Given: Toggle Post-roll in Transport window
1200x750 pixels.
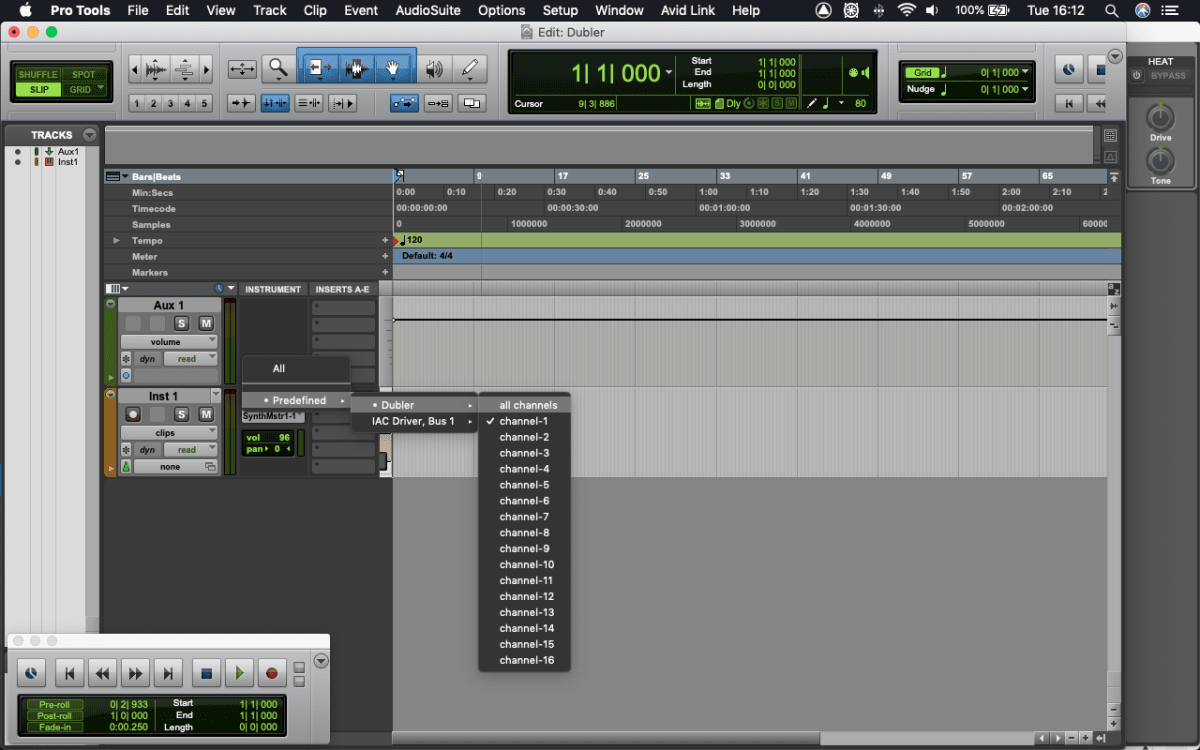Looking at the screenshot, I should coord(54,716).
